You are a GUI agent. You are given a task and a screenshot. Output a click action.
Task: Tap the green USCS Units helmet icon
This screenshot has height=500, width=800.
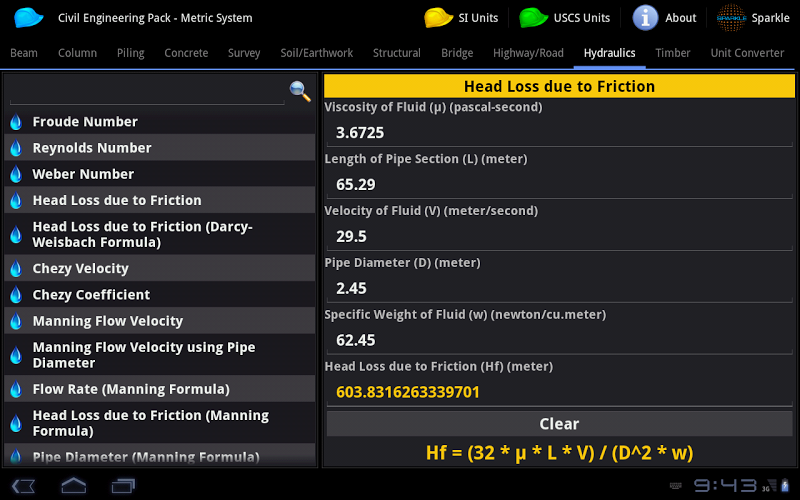(x=533, y=18)
